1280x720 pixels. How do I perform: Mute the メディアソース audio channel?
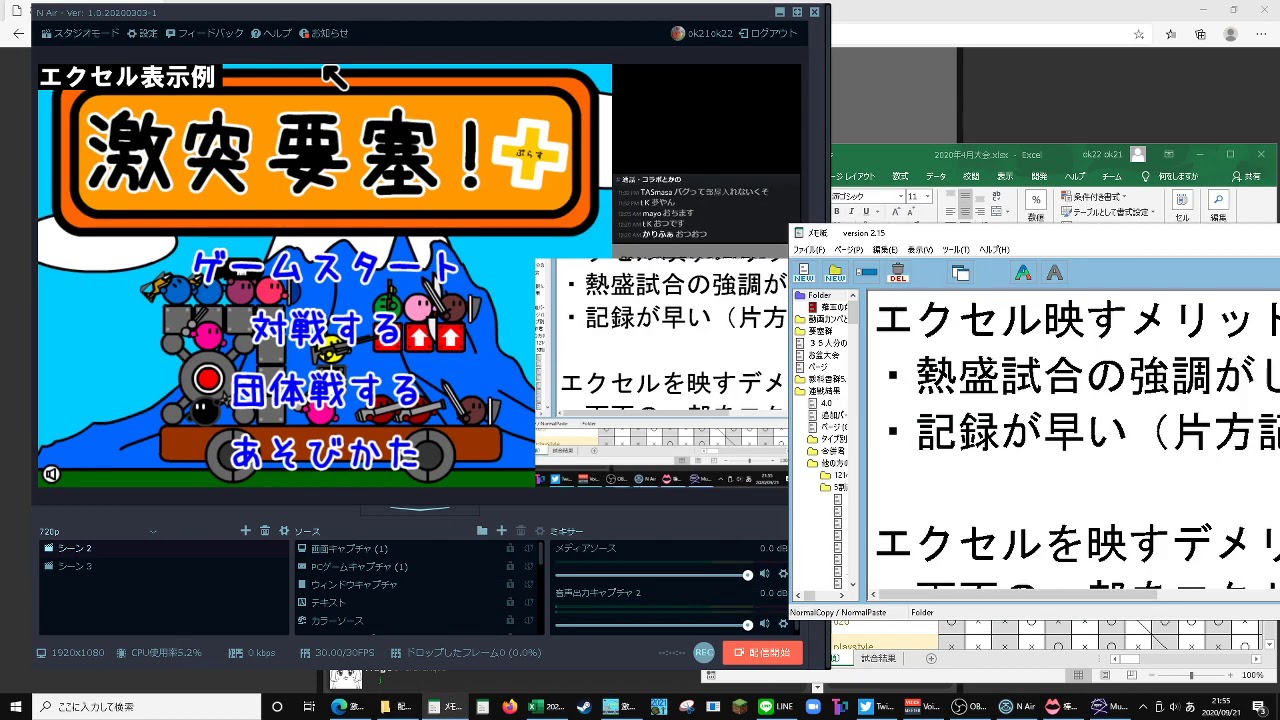click(765, 574)
